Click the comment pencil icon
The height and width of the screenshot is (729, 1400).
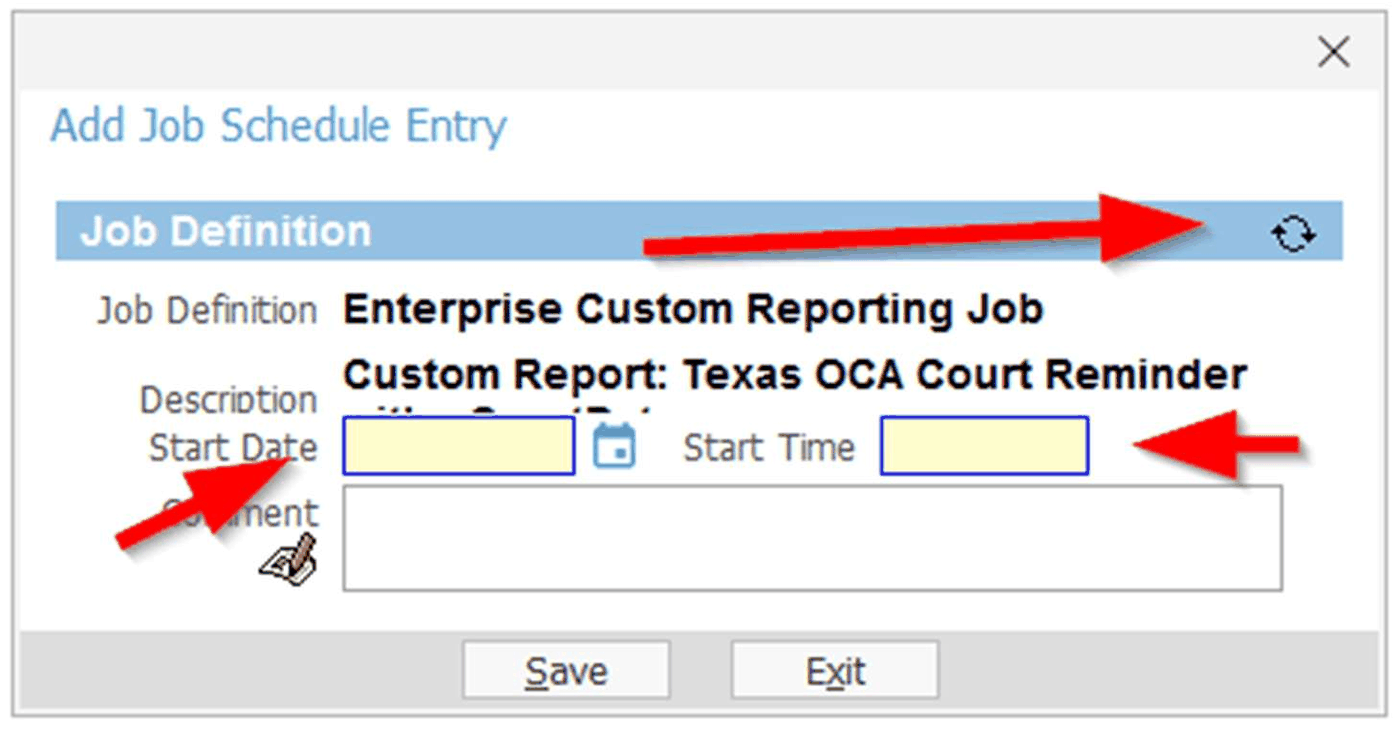coord(288,559)
